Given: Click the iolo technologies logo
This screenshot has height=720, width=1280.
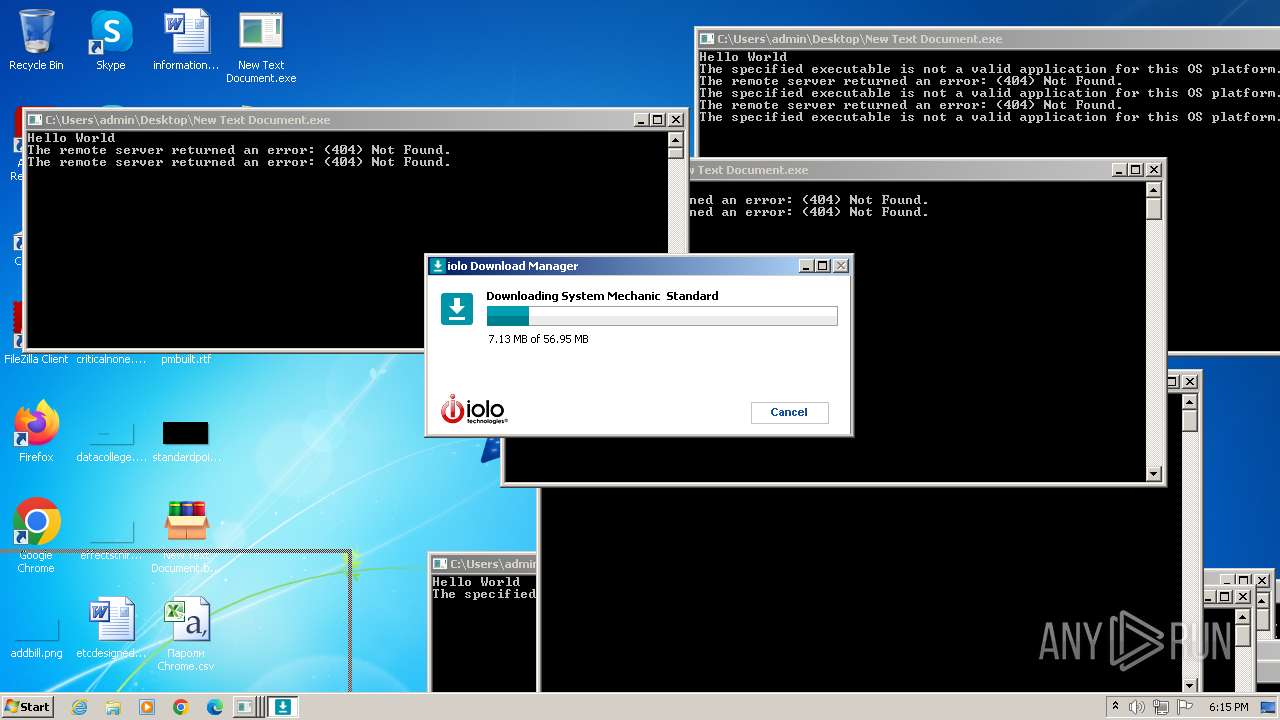Looking at the screenshot, I should pyautogui.click(x=474, y=409).
